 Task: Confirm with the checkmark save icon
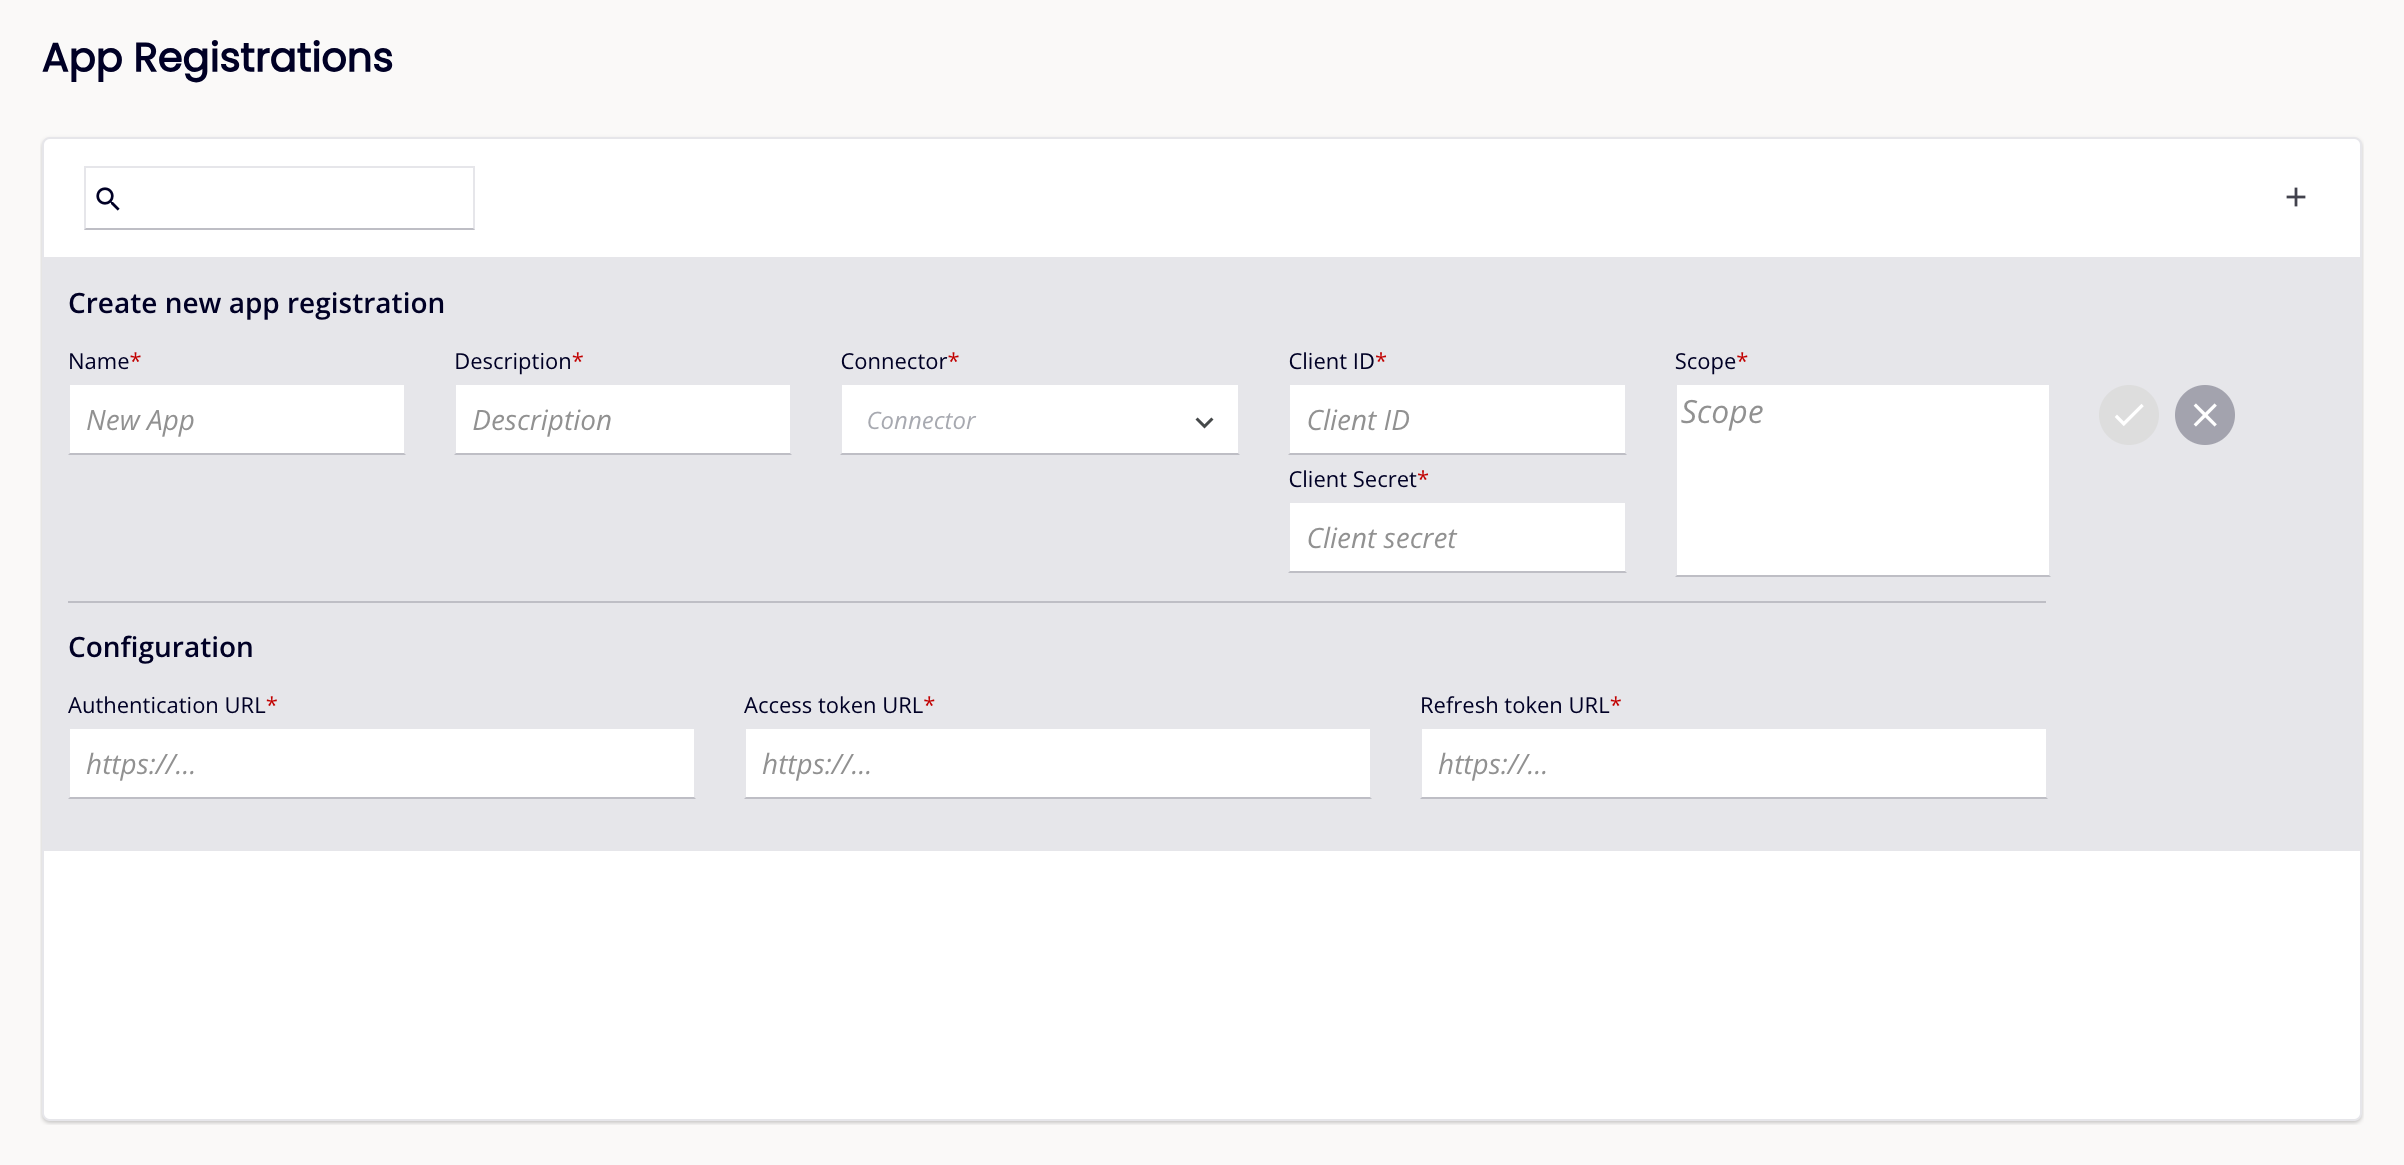(x=2128, y=415)
